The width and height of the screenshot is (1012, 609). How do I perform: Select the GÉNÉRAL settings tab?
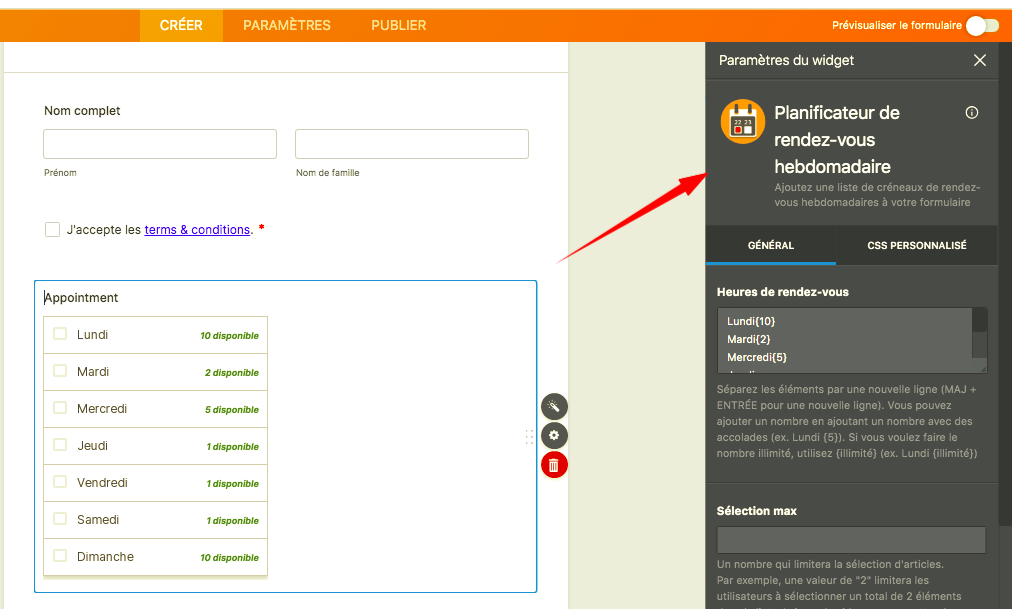[771, 245]
